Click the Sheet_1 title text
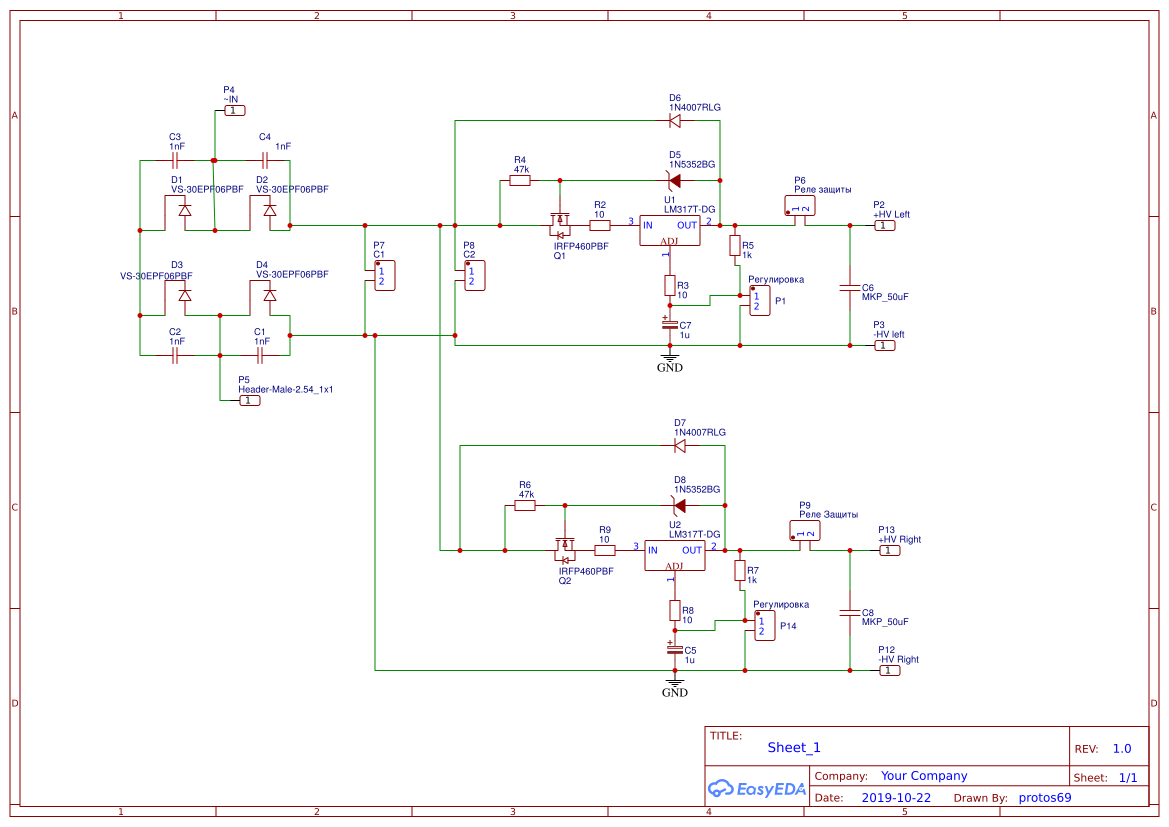1169x827 pixels. click(794, 747)
